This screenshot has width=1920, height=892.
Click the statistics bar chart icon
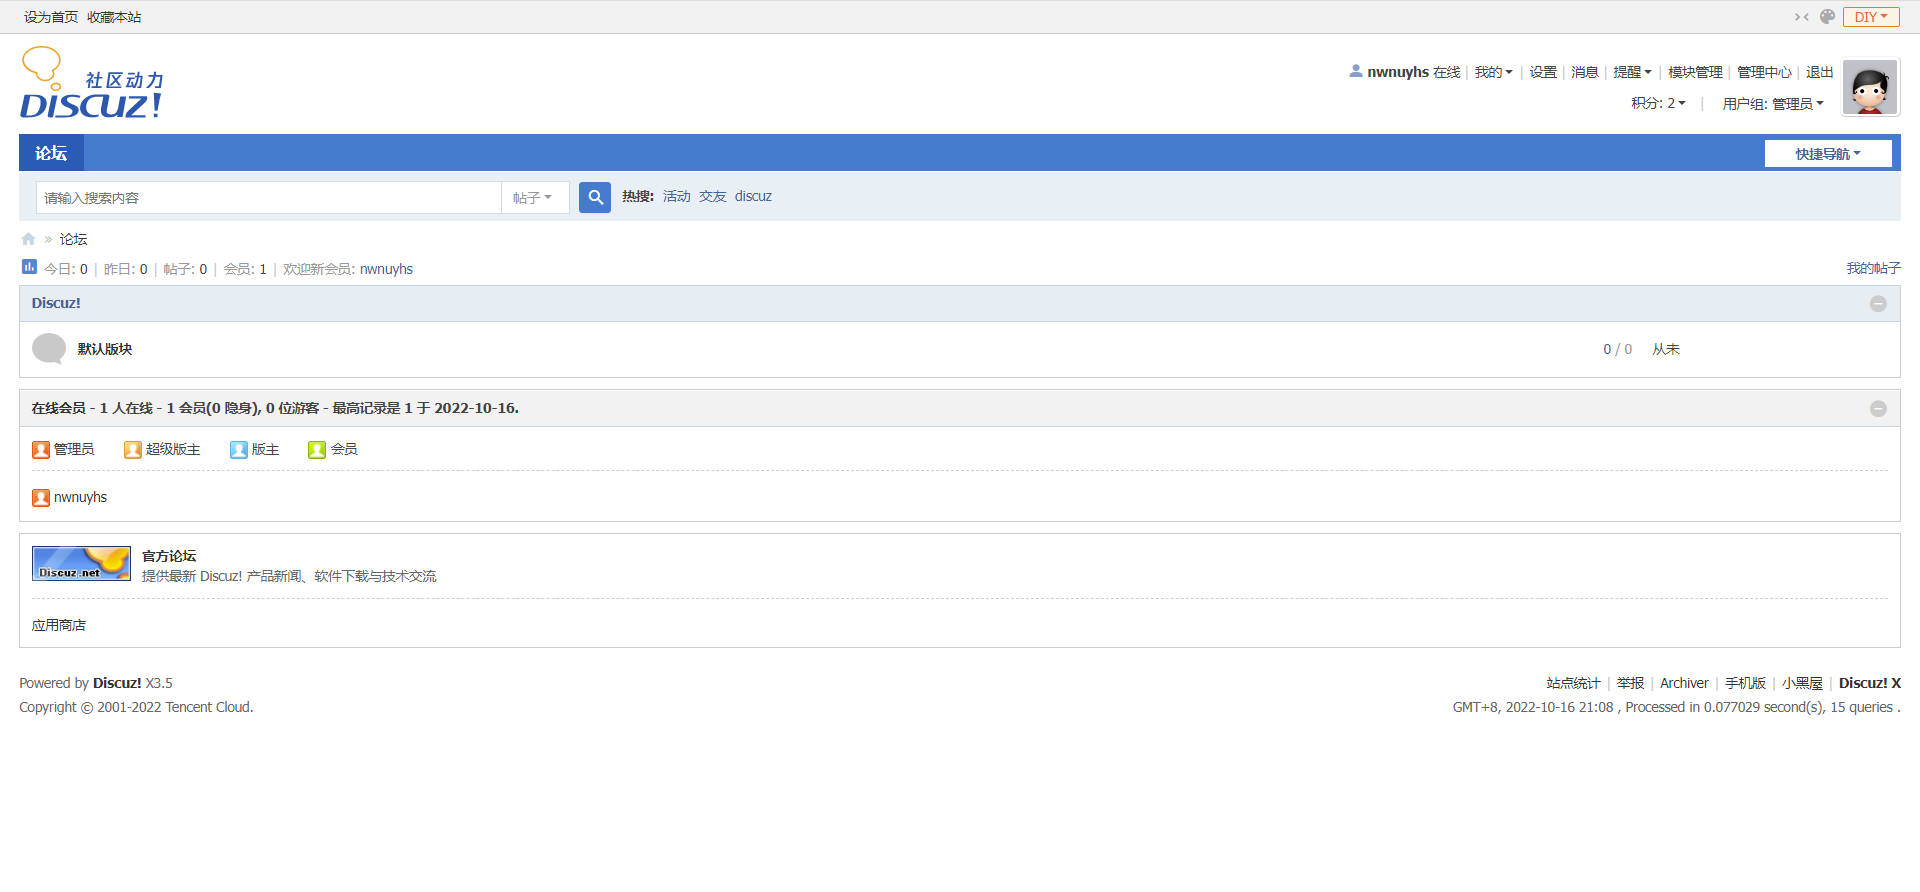[x=29, y=267]
